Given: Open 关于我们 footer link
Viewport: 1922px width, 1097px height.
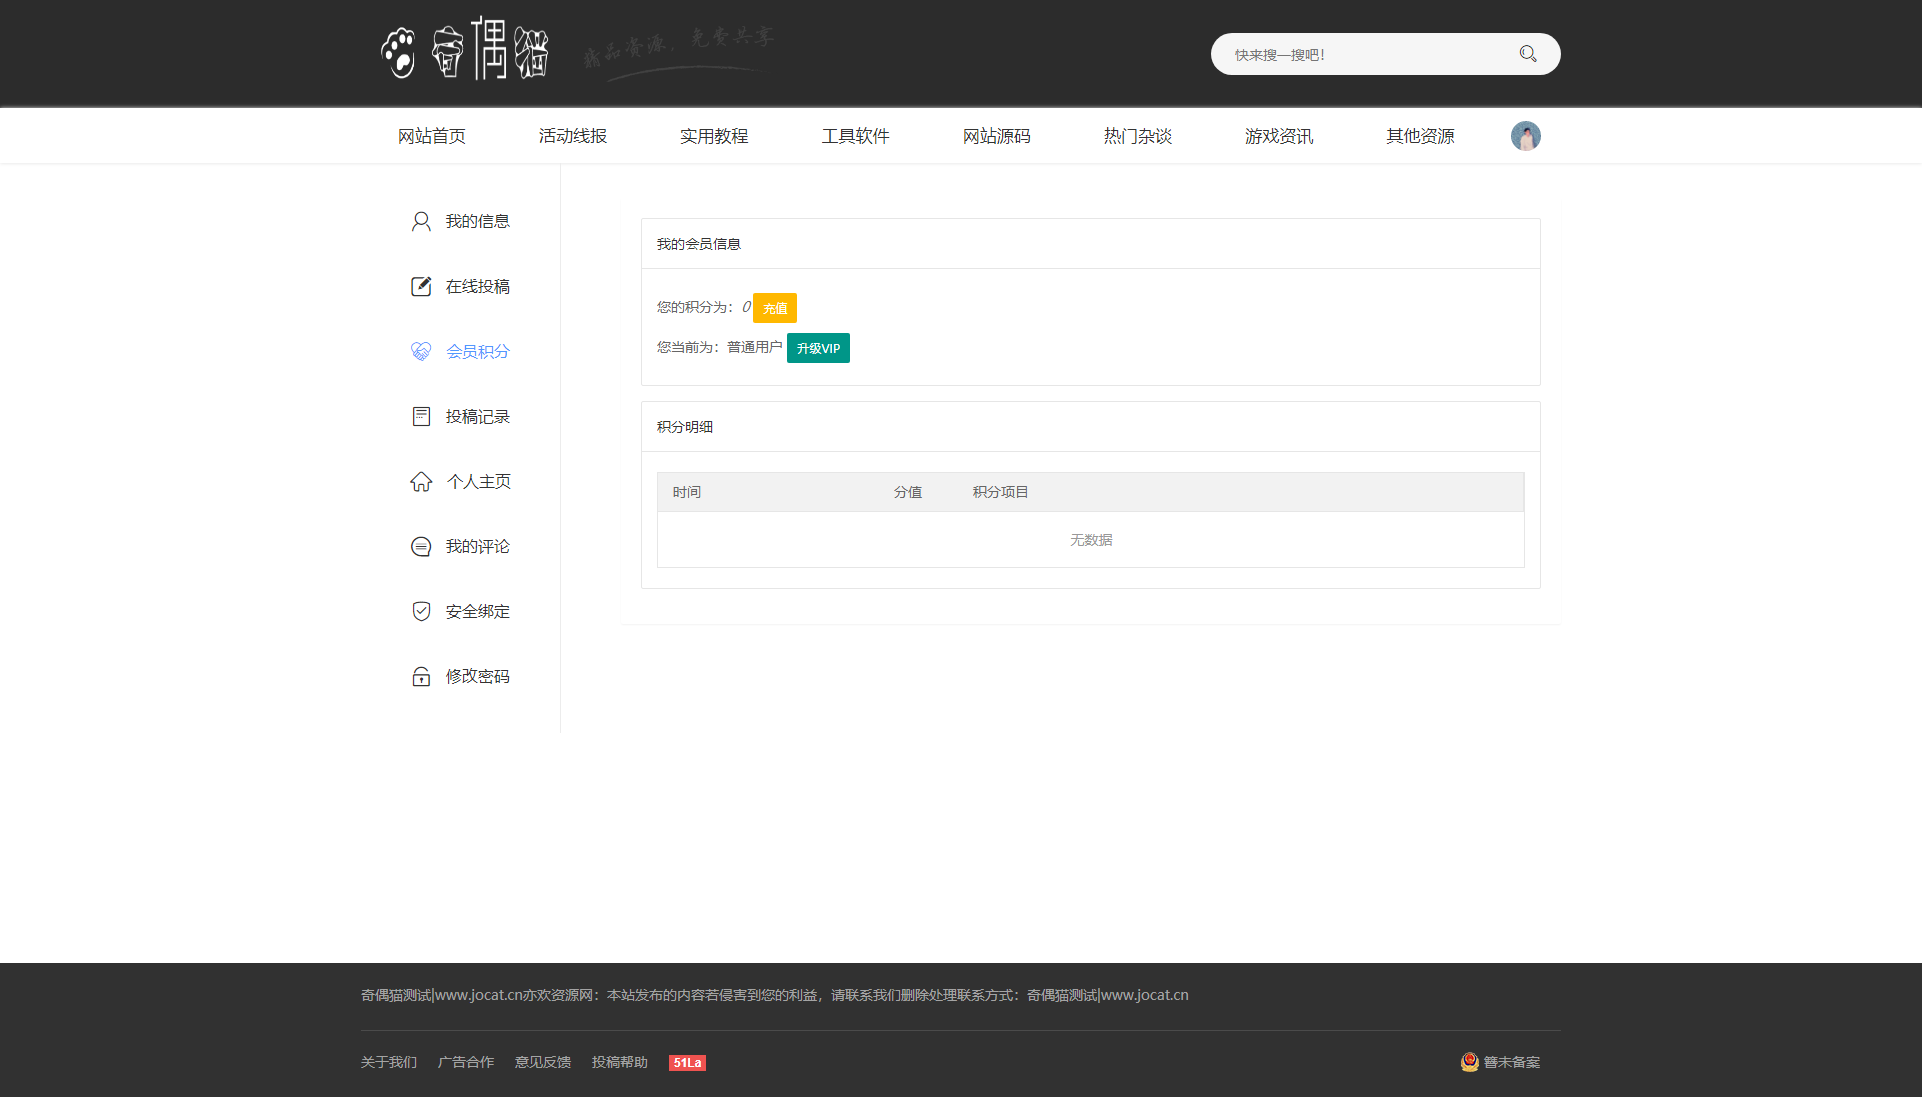Looking at the screenshot, I should [389, 1062].
